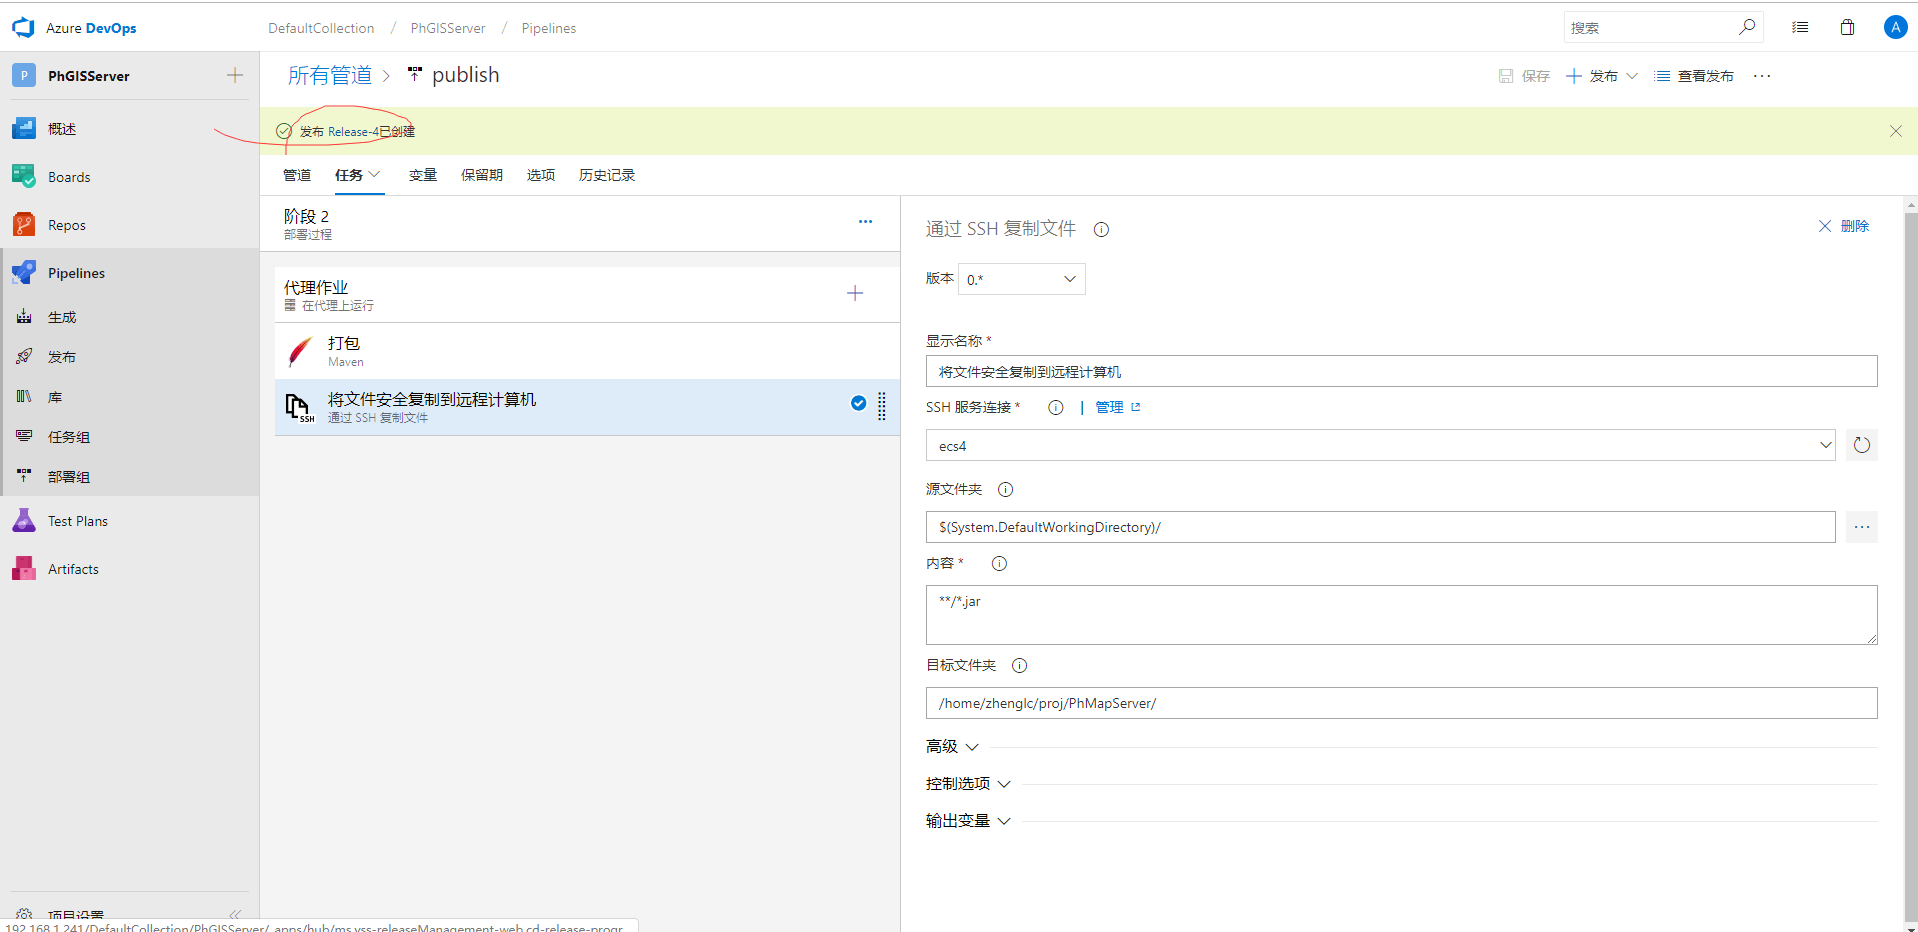
Task: Open Repos in the sidebar
Action: point(66,225)
